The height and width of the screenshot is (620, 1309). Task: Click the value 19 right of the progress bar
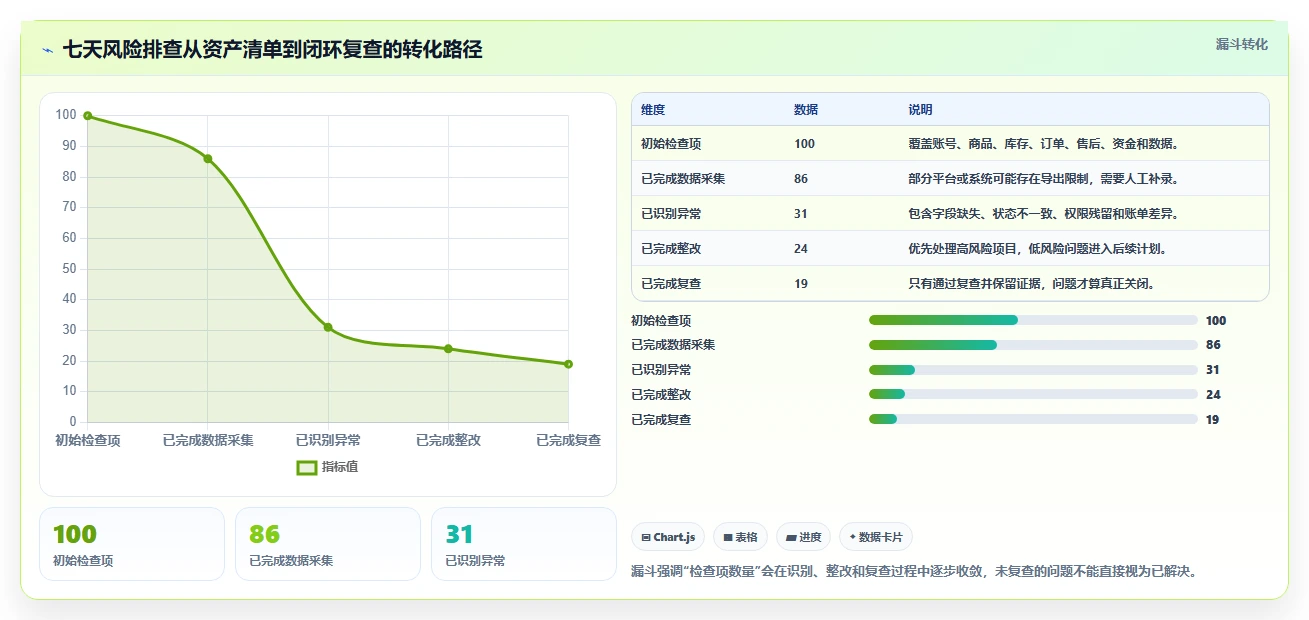(1212, 420)
